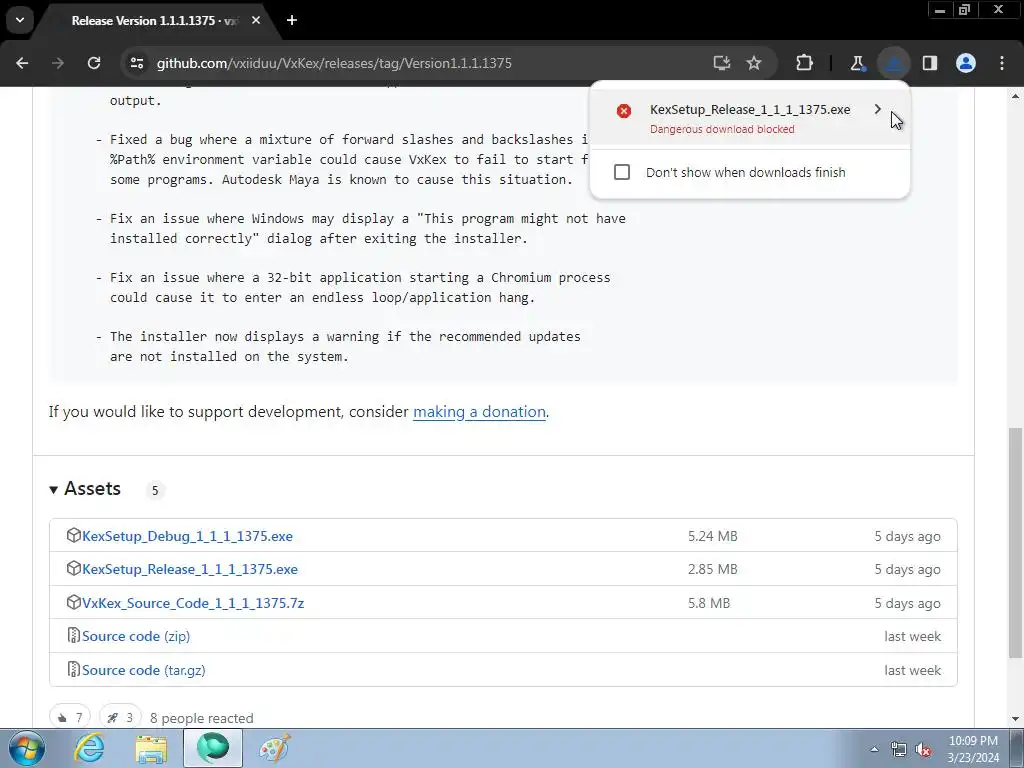
Task: Open Chrome three-dot menu
Action: 1002,63
